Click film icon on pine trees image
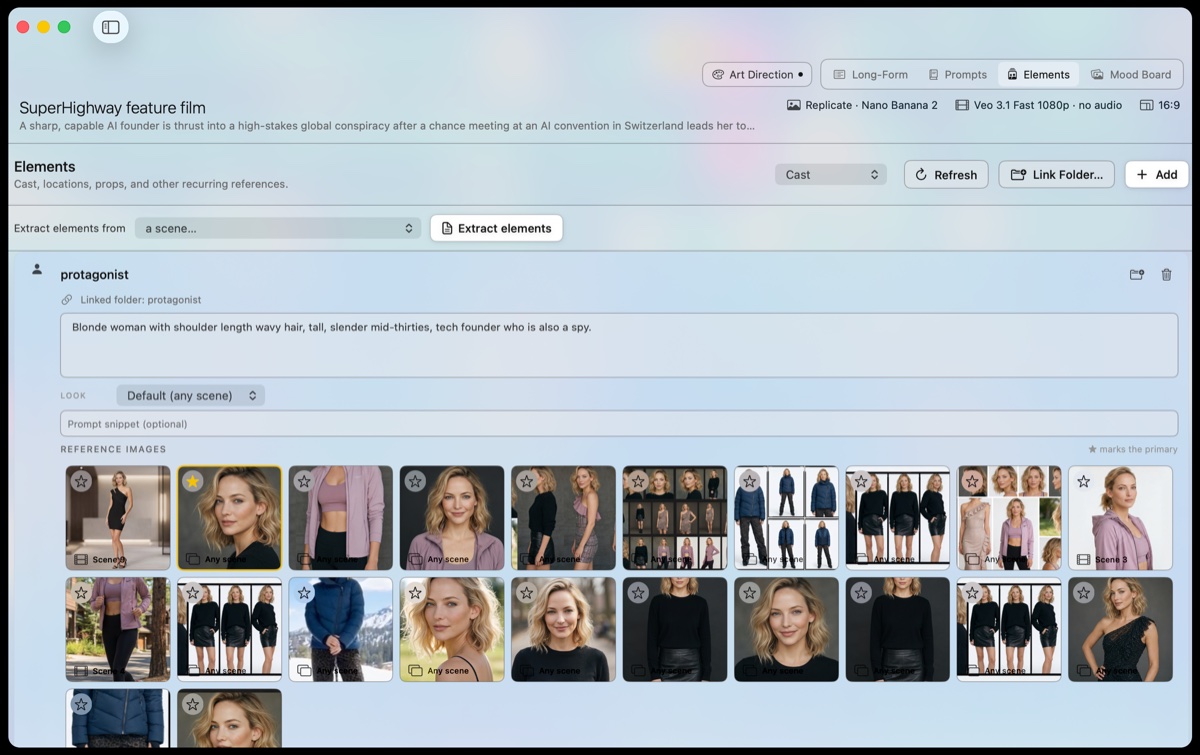This screenshot has width=1200, height=755. pyautogui.click(x=82, y=670)
